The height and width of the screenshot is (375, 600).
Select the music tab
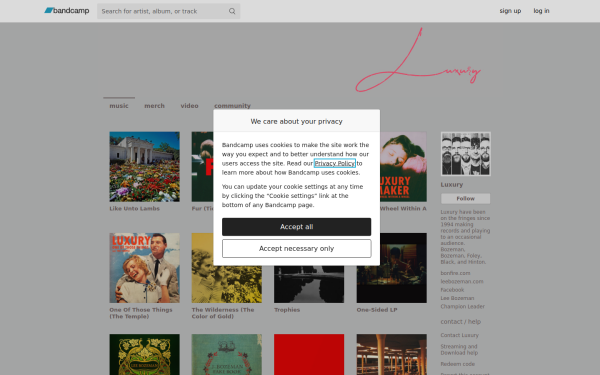click(x=119, y=106)
